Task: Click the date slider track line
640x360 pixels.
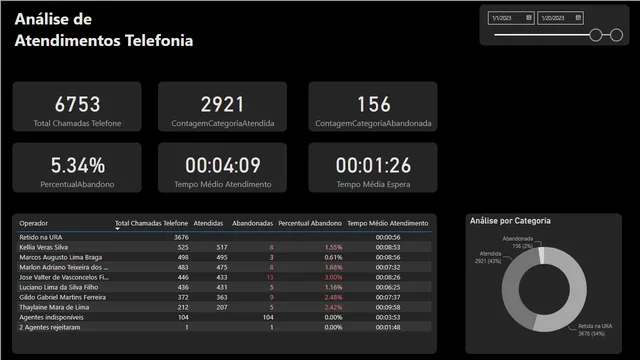Action: tap(542, 35)
